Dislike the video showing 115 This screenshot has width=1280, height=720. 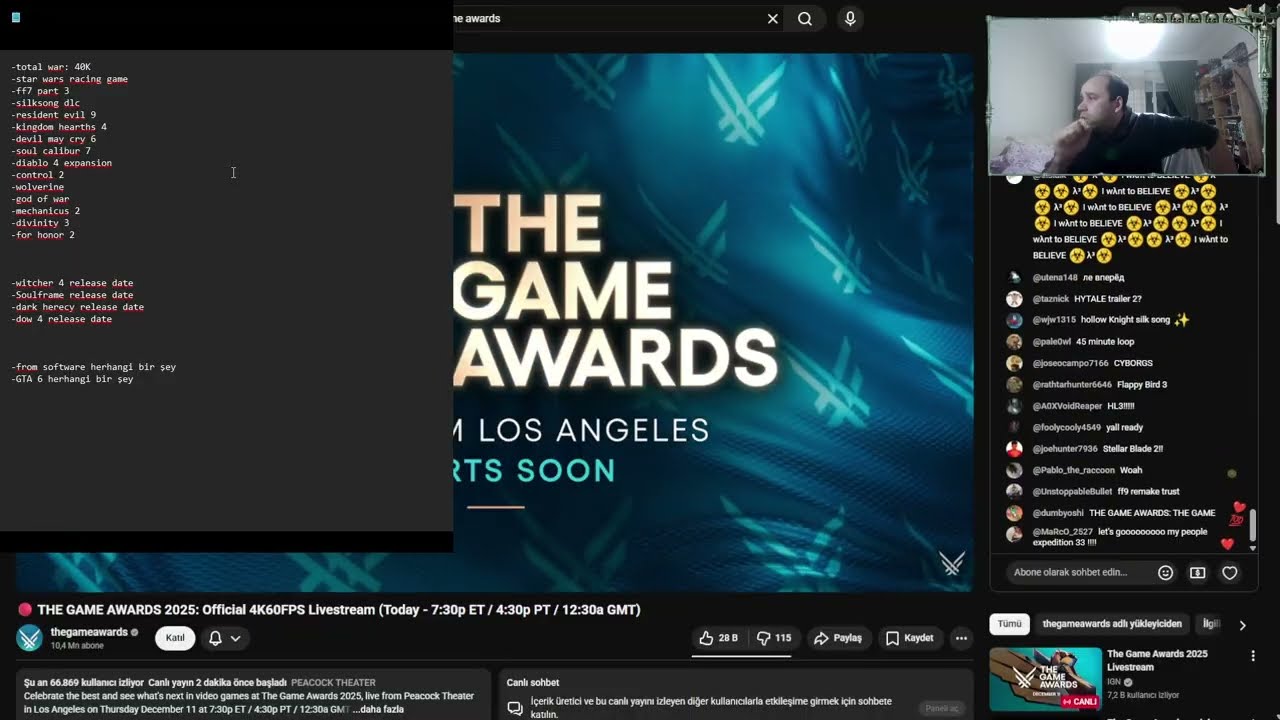774,638
